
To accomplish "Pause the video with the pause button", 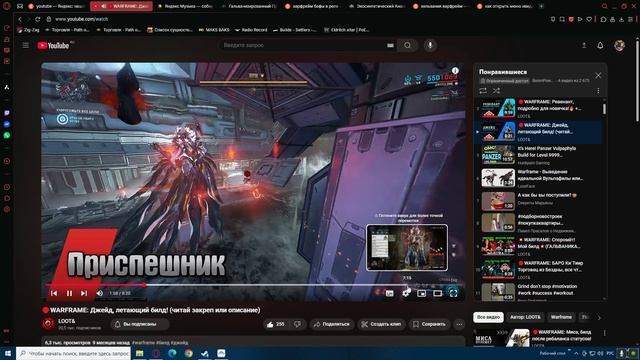I will point(69,293).
